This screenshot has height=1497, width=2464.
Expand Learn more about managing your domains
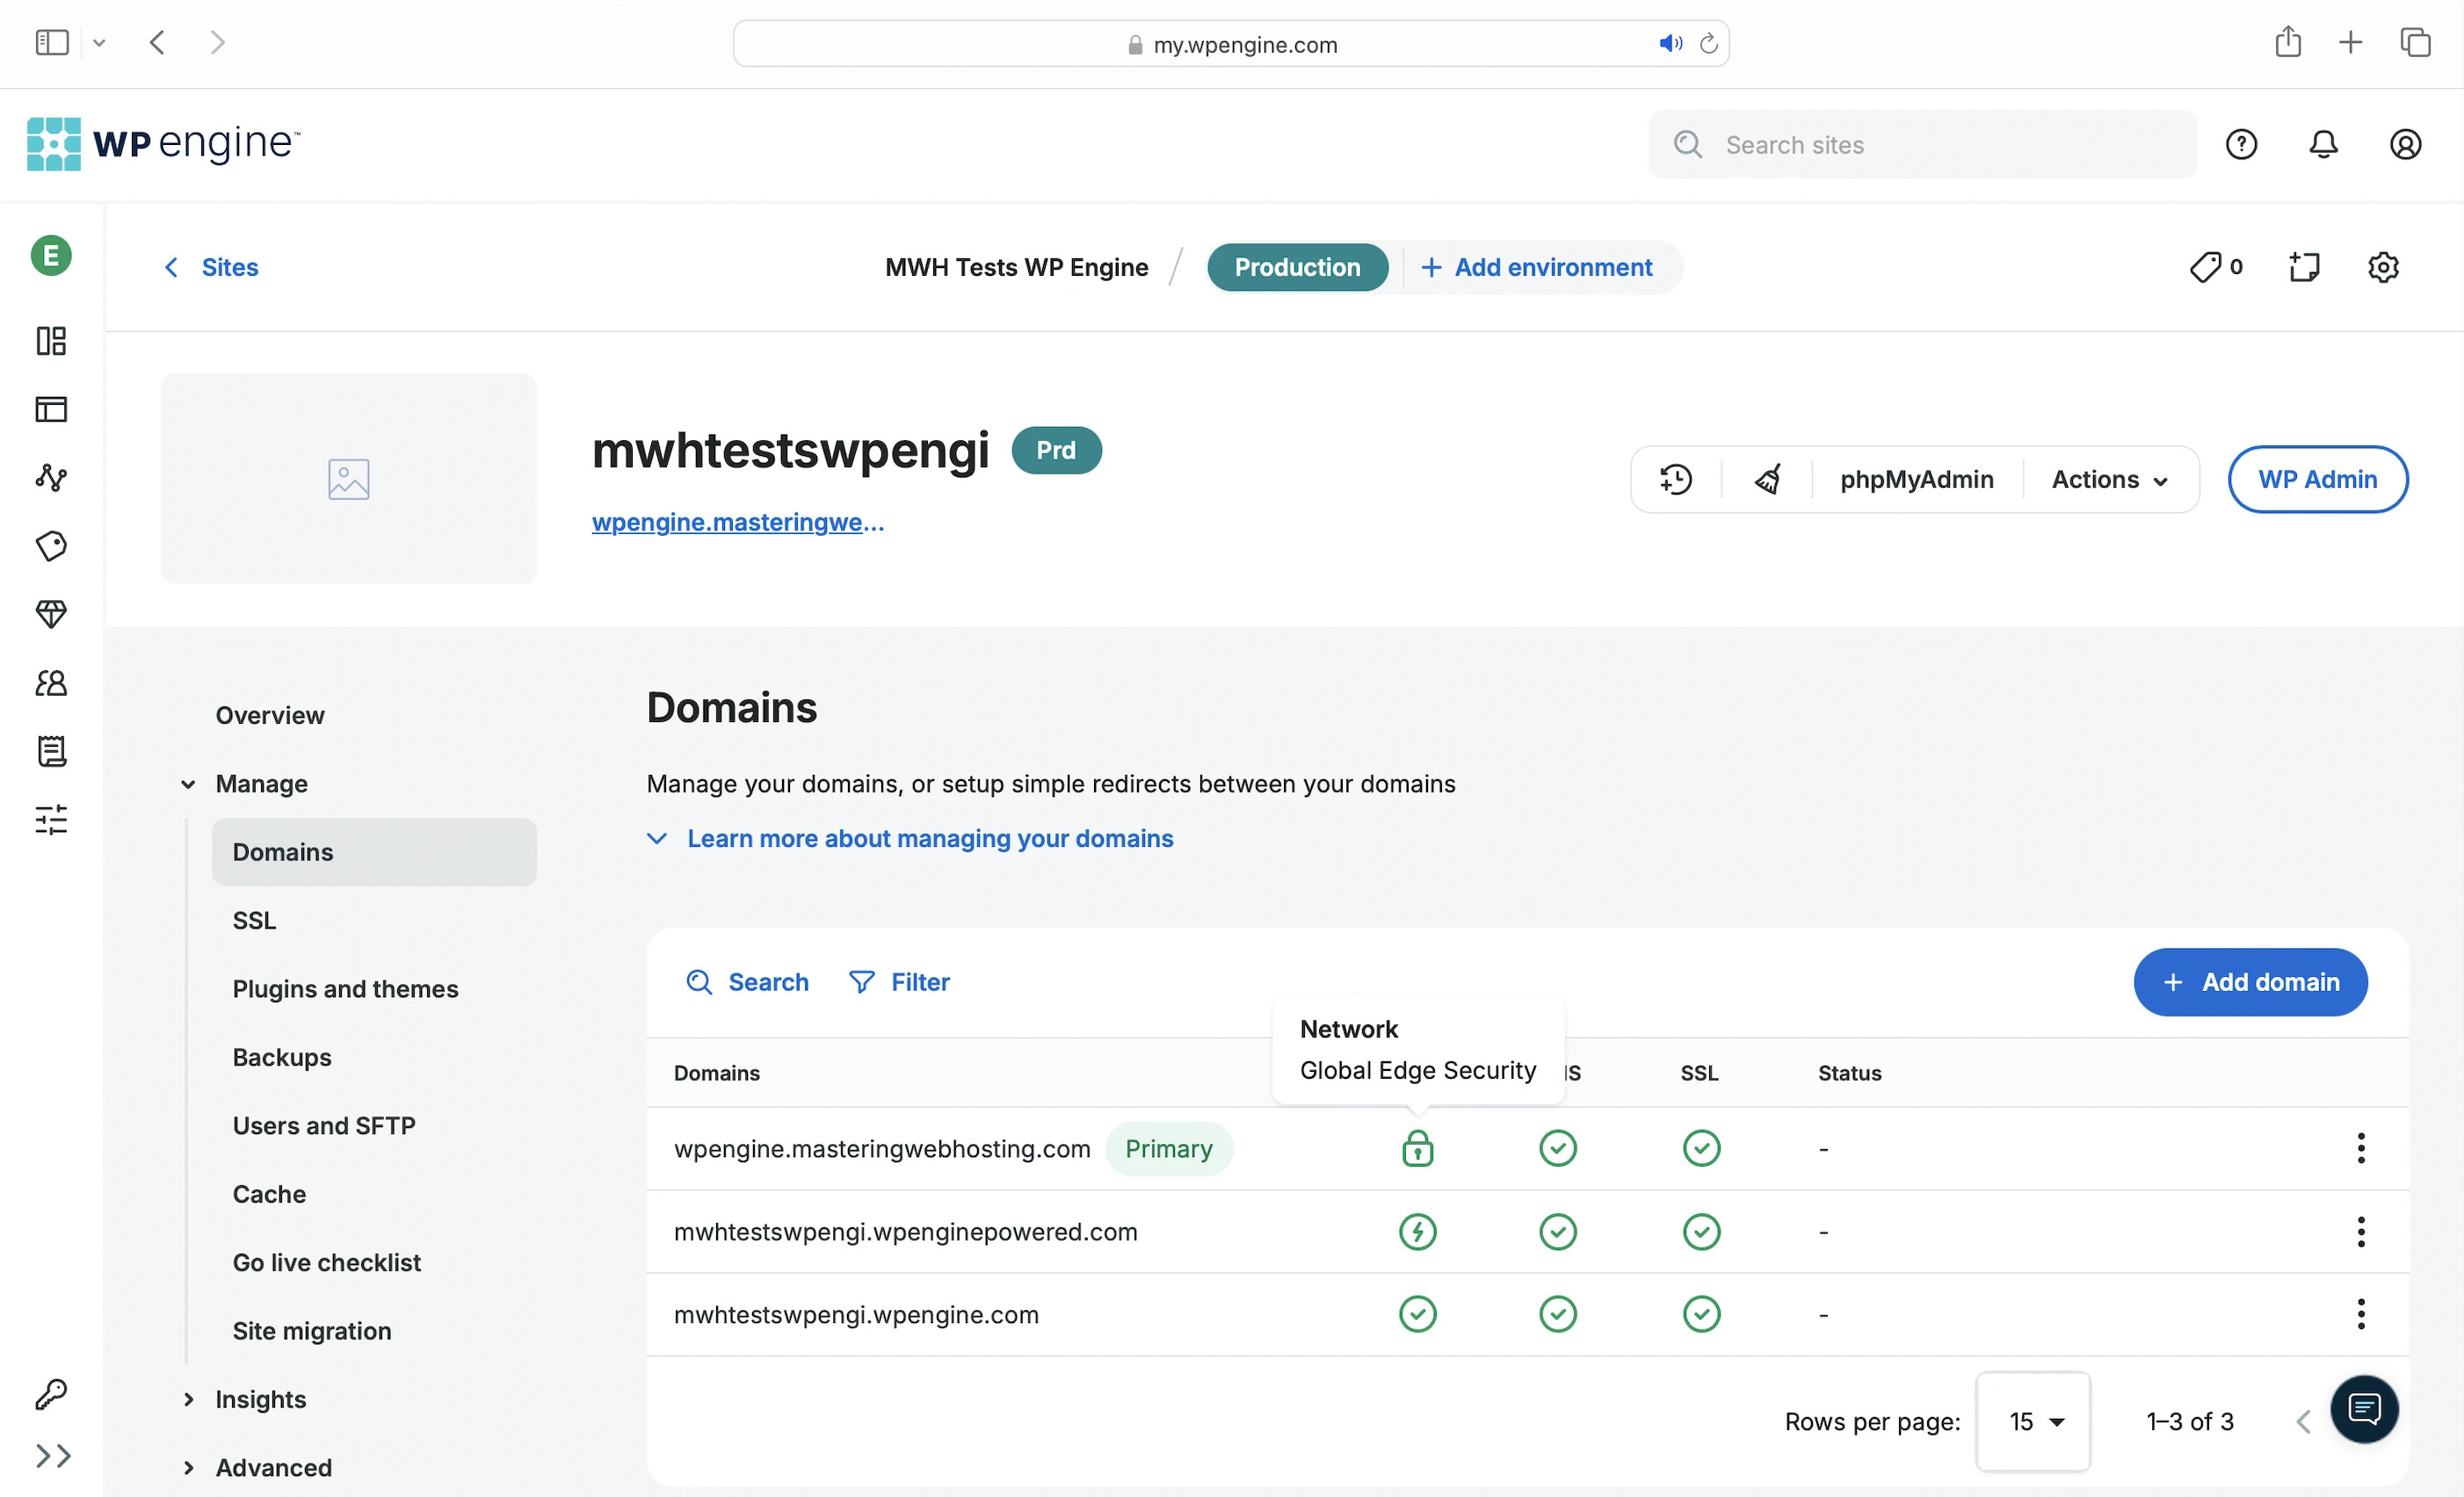point(929,838)
